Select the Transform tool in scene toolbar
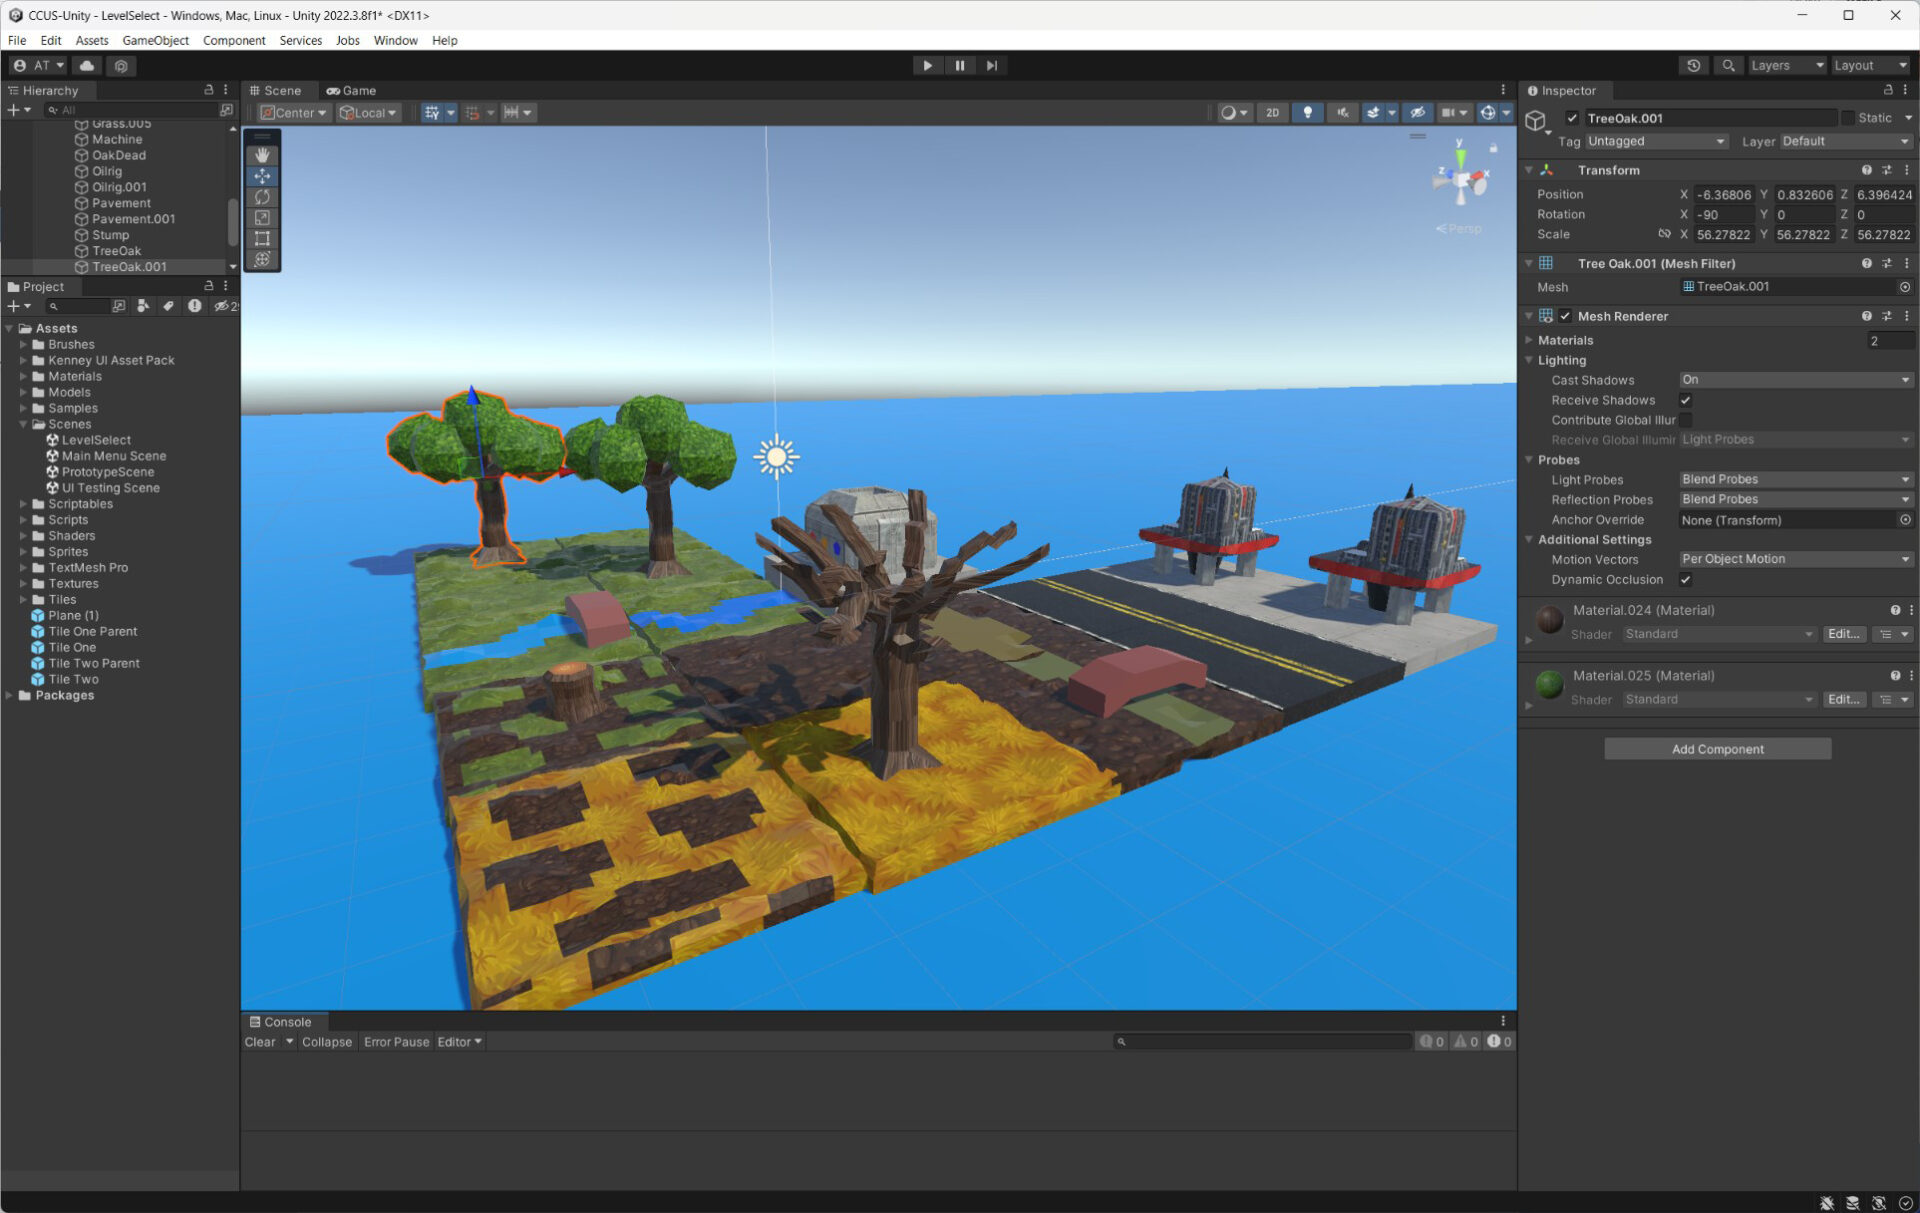 tap(262, 260)
